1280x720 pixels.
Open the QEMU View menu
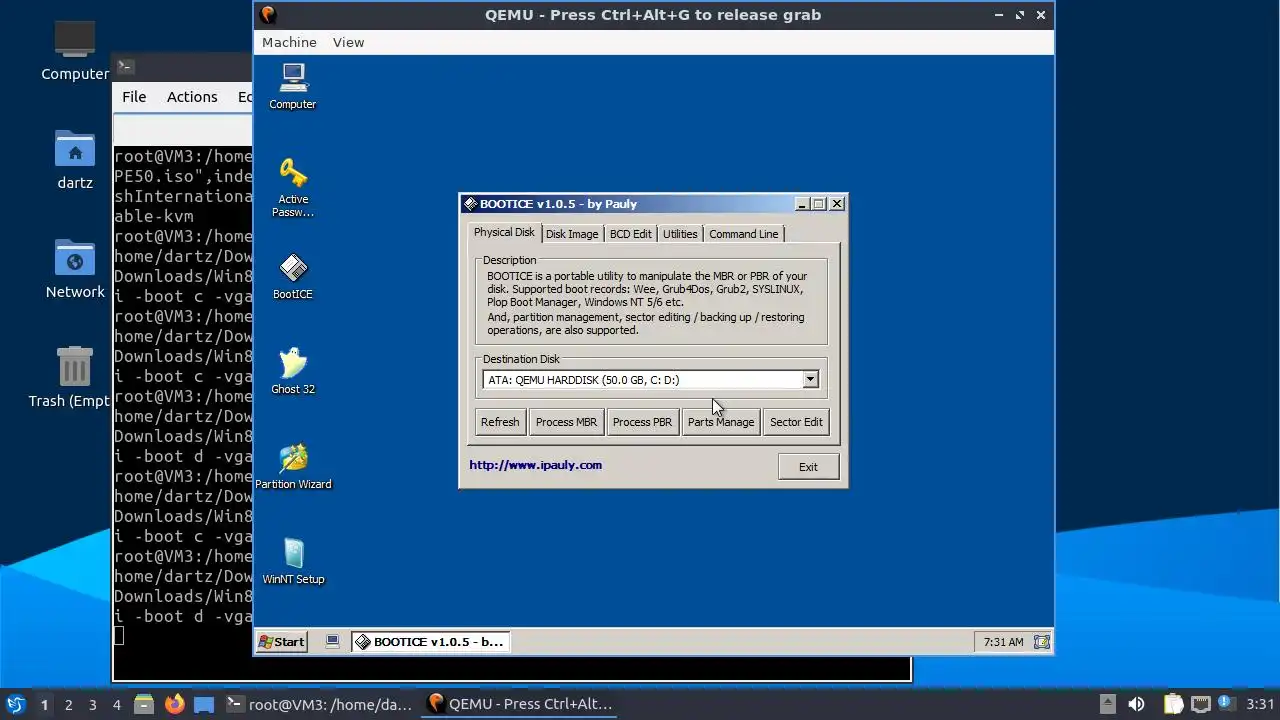tap(348, 42)
